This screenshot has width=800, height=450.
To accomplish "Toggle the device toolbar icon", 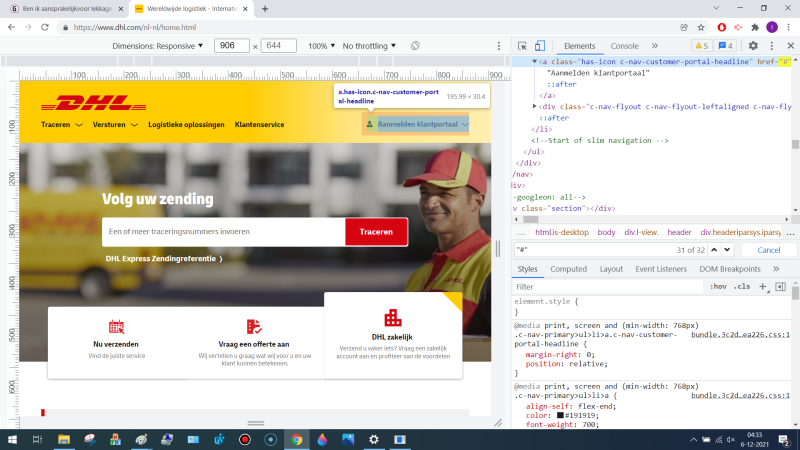I will tap(540, 46).
